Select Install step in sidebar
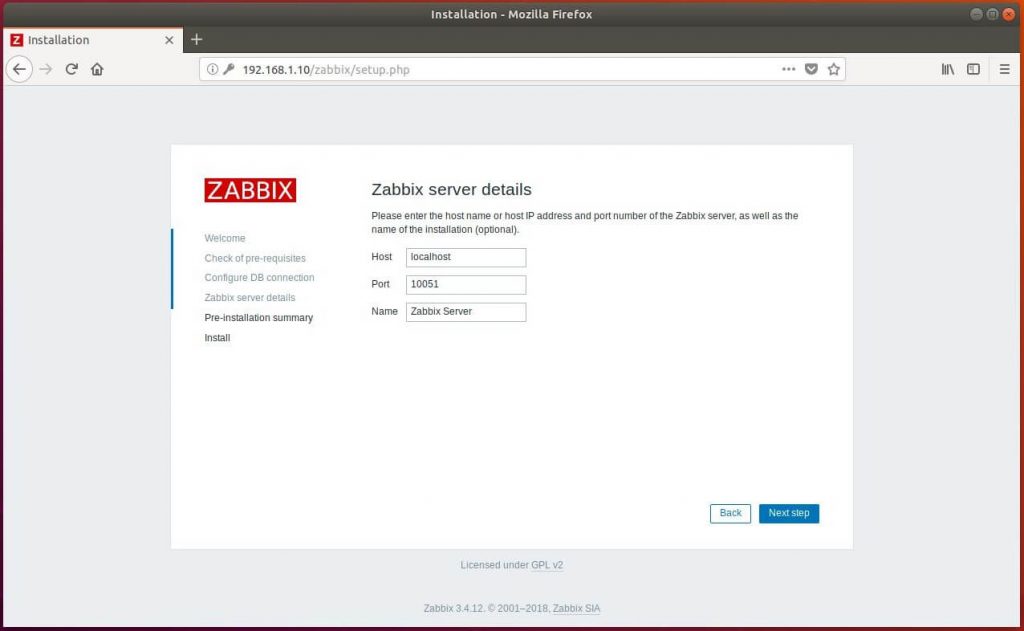Viewport: 1024px width, 631px height. (x=217, y=338)
